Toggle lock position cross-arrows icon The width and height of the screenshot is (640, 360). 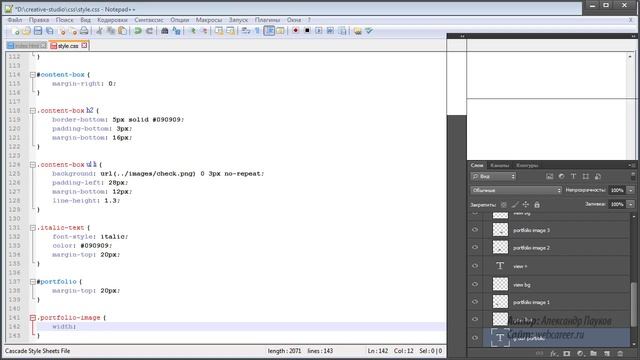click(526, 205)
